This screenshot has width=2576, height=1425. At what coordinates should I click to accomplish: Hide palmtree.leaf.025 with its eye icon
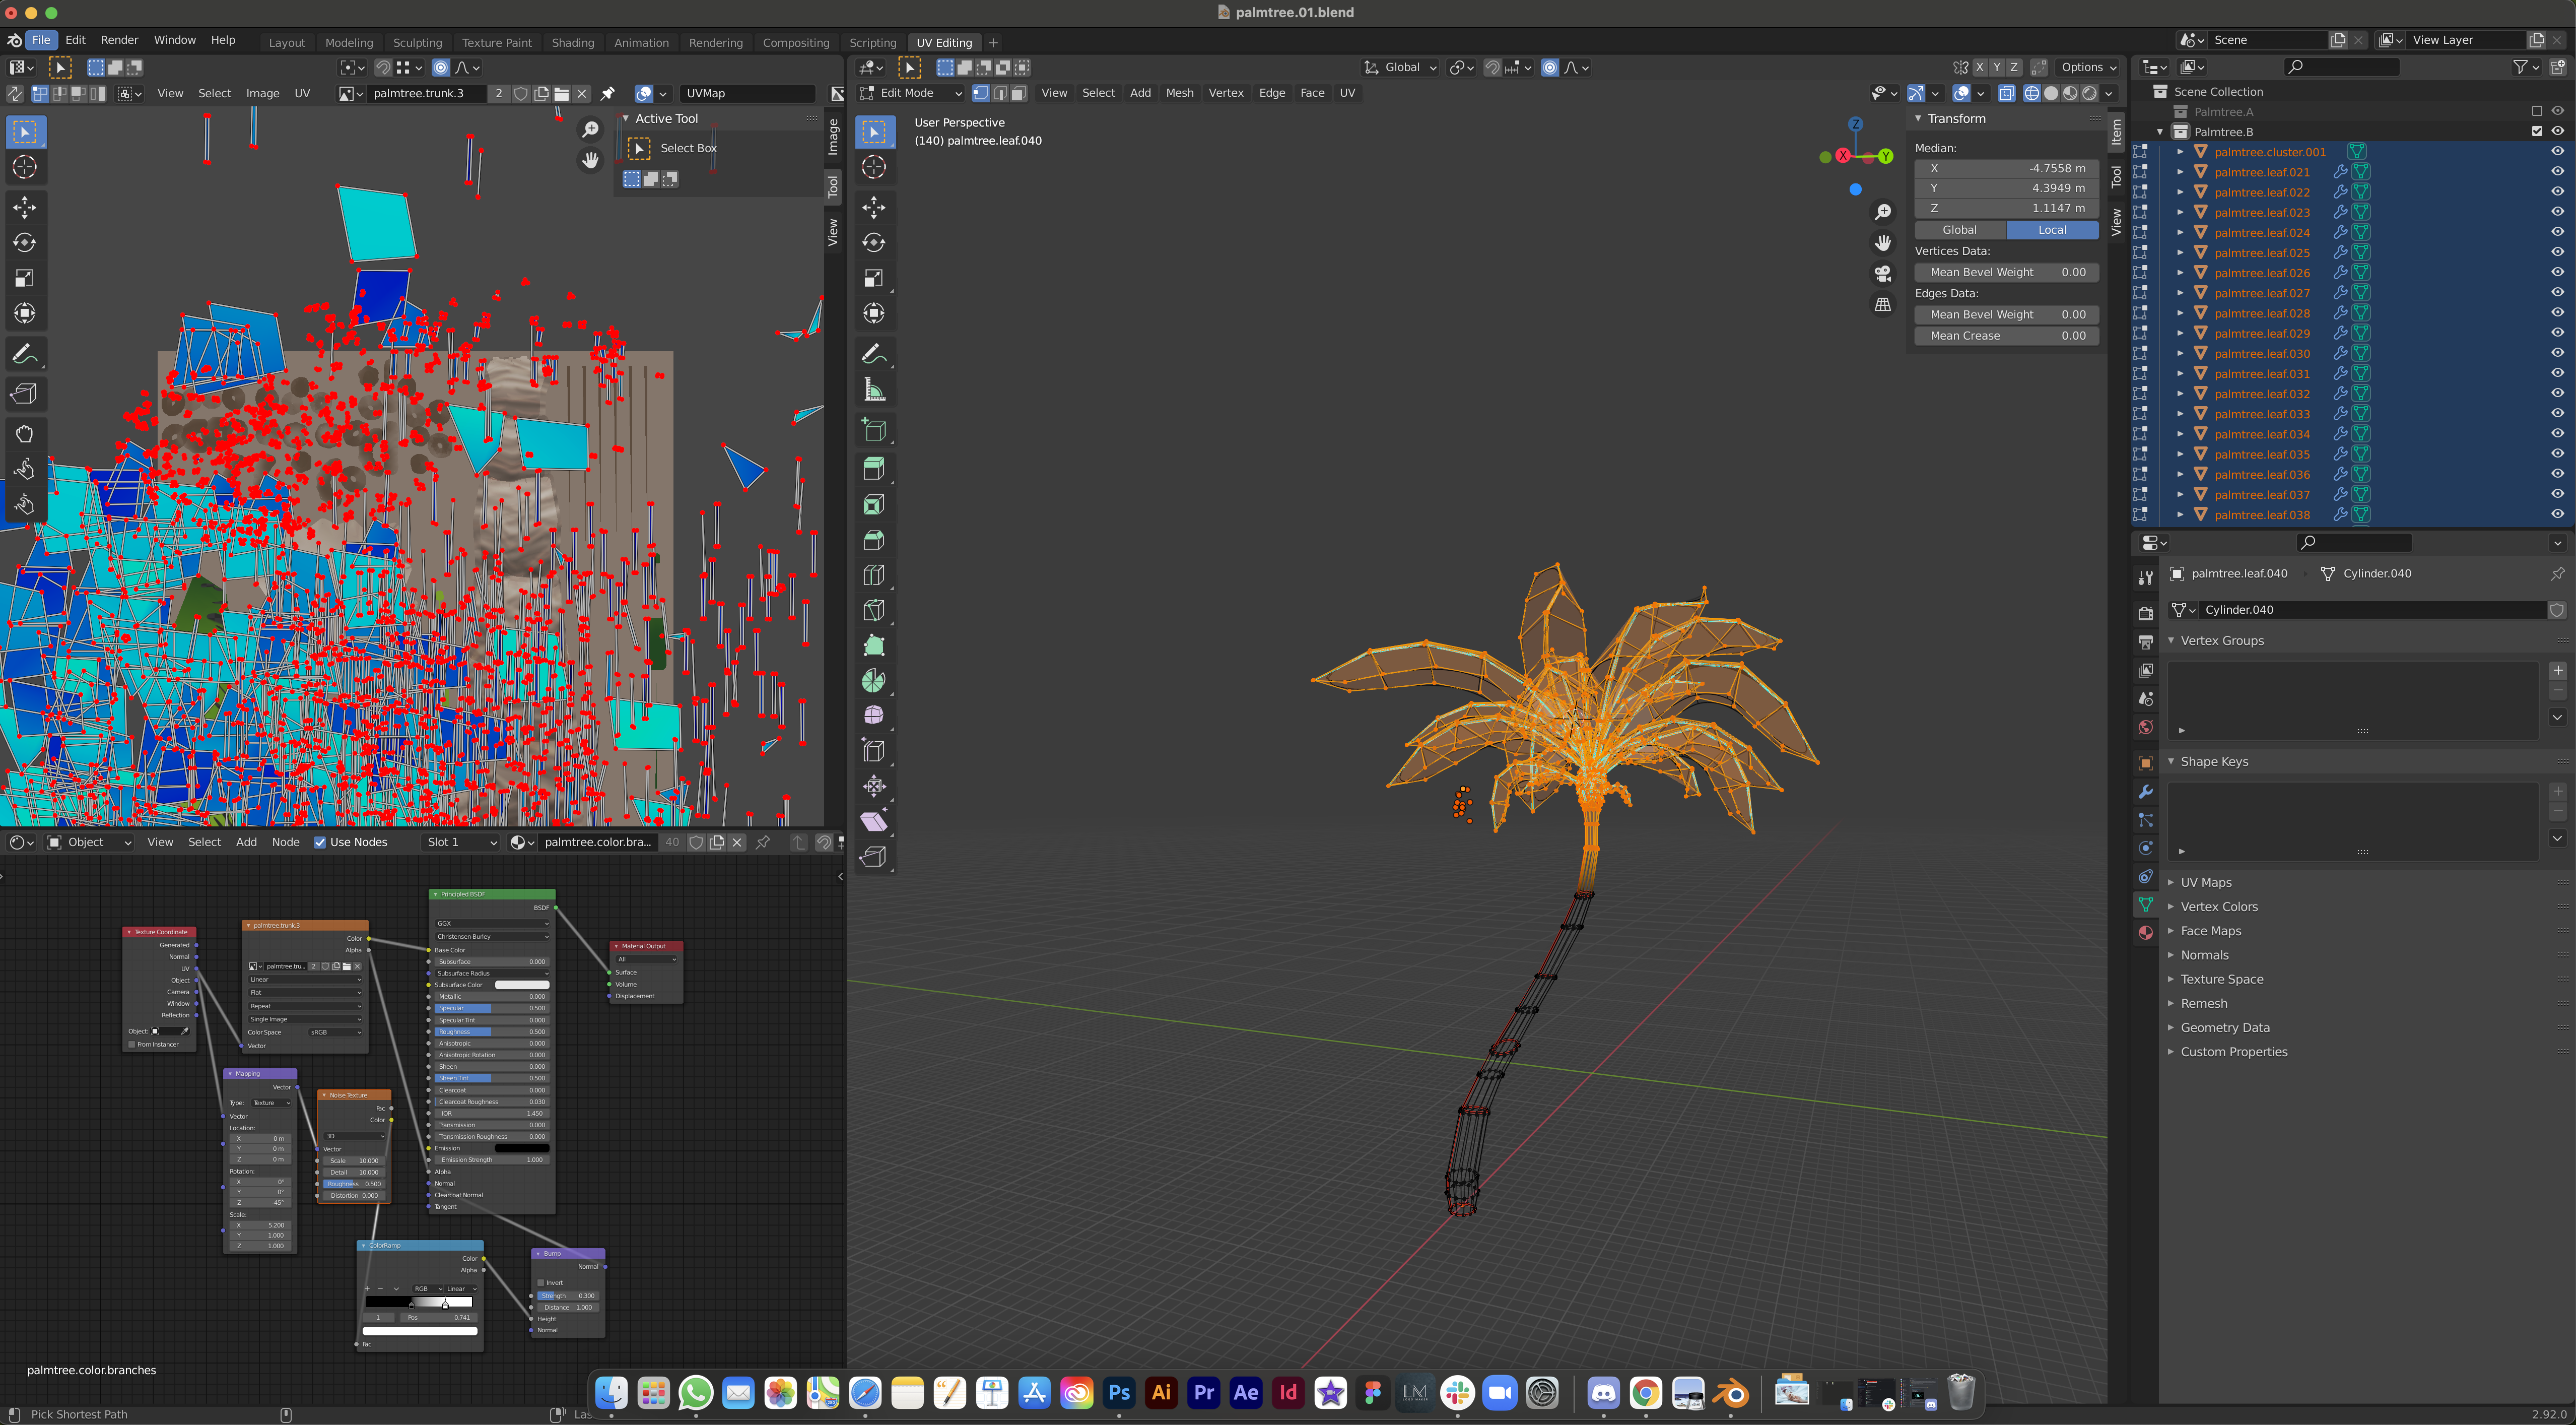[2557, 252]
